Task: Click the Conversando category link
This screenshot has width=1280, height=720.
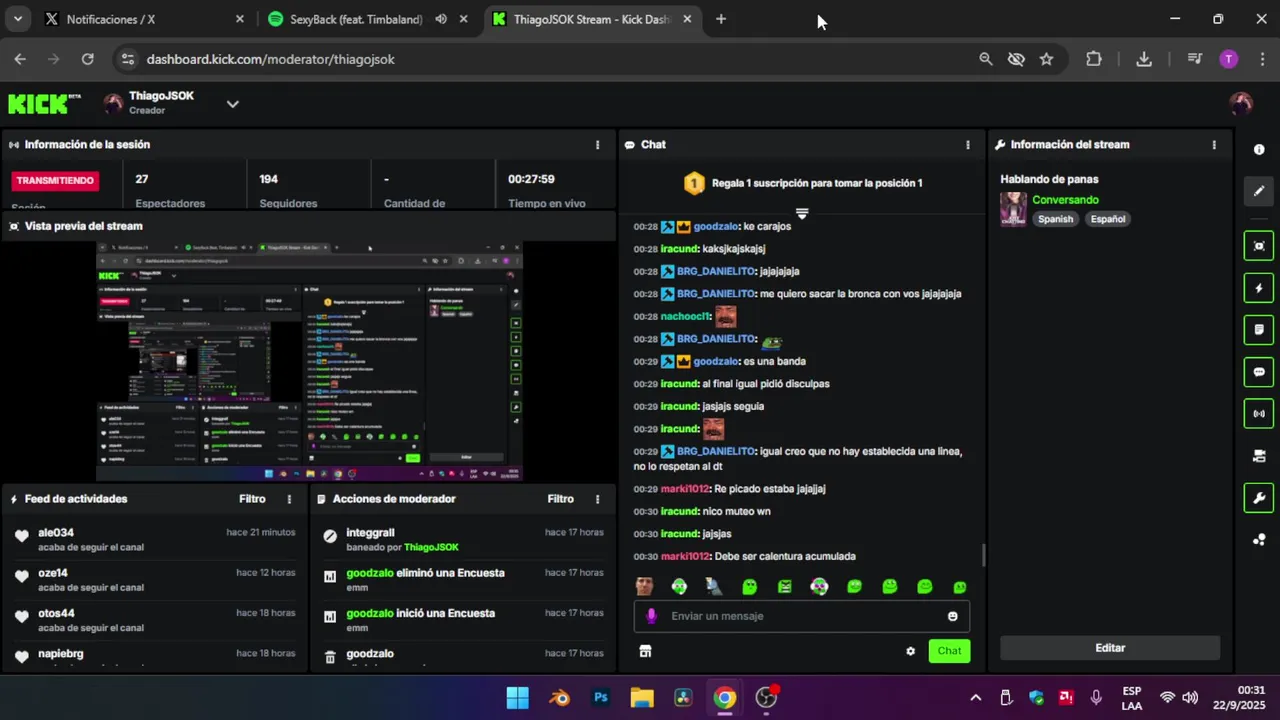Action: click(1065, 200)
